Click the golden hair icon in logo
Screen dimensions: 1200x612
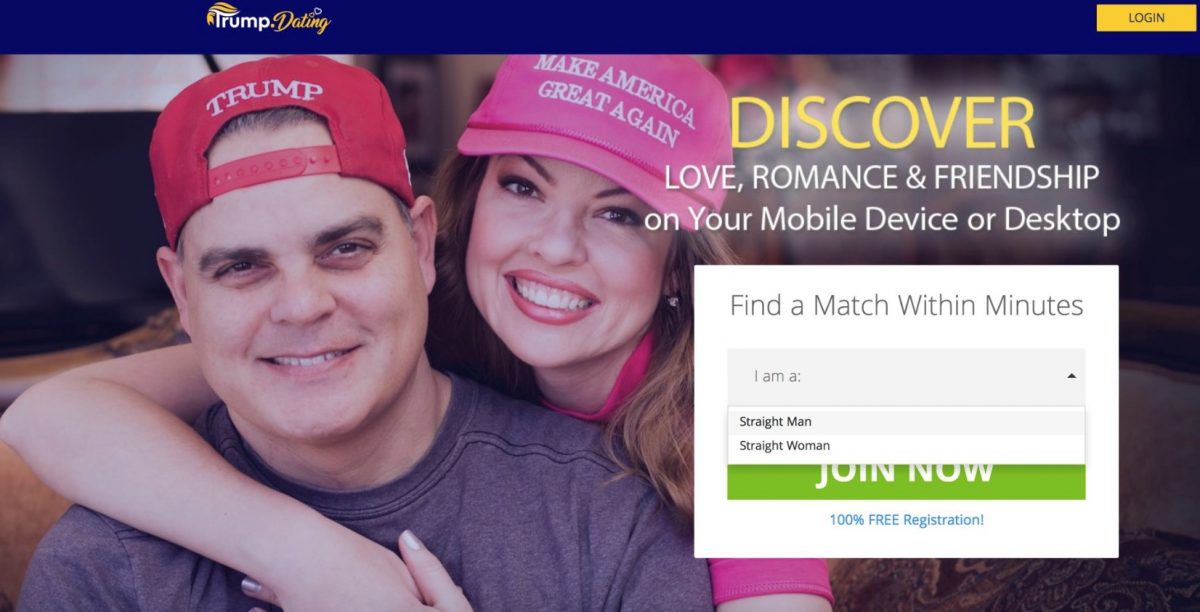pyautogui.click(x=224, y=13)
